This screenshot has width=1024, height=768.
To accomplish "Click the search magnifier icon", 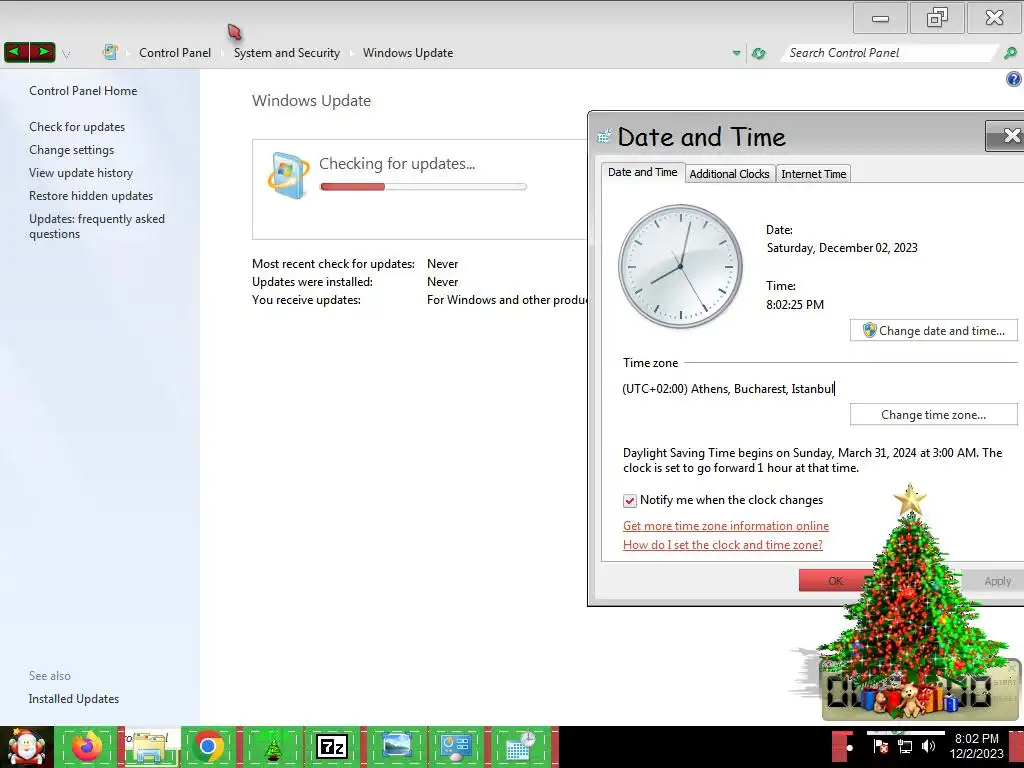I will 1010,53.
